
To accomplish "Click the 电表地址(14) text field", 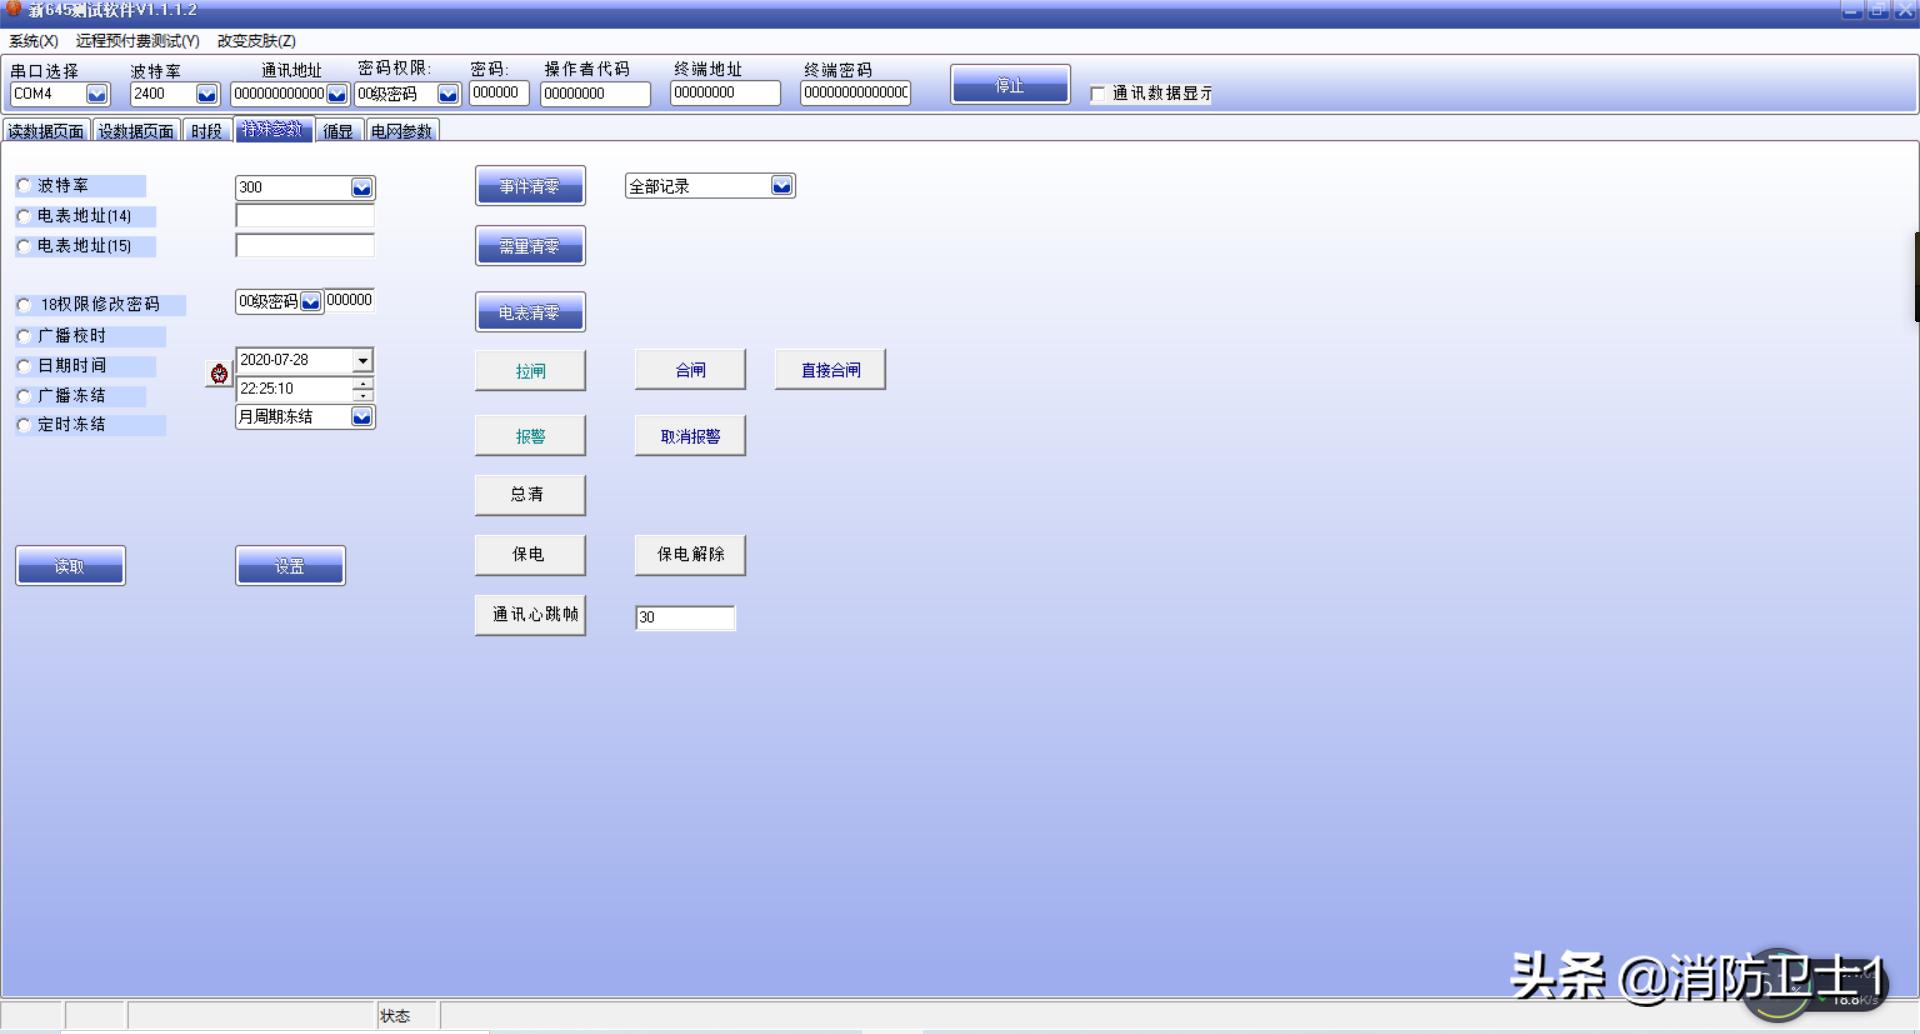I will (305, 216).
